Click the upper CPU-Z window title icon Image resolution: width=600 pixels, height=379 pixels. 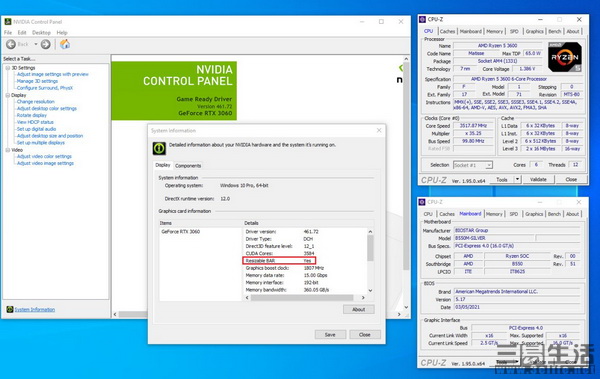coord(422,19)
